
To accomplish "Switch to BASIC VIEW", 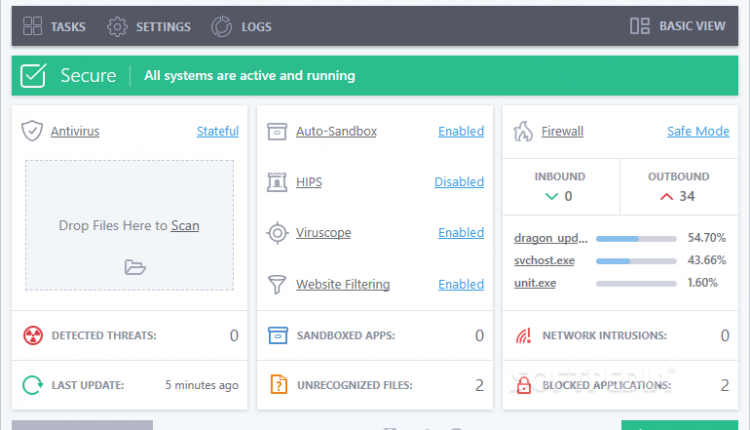I will coord(692,26).
